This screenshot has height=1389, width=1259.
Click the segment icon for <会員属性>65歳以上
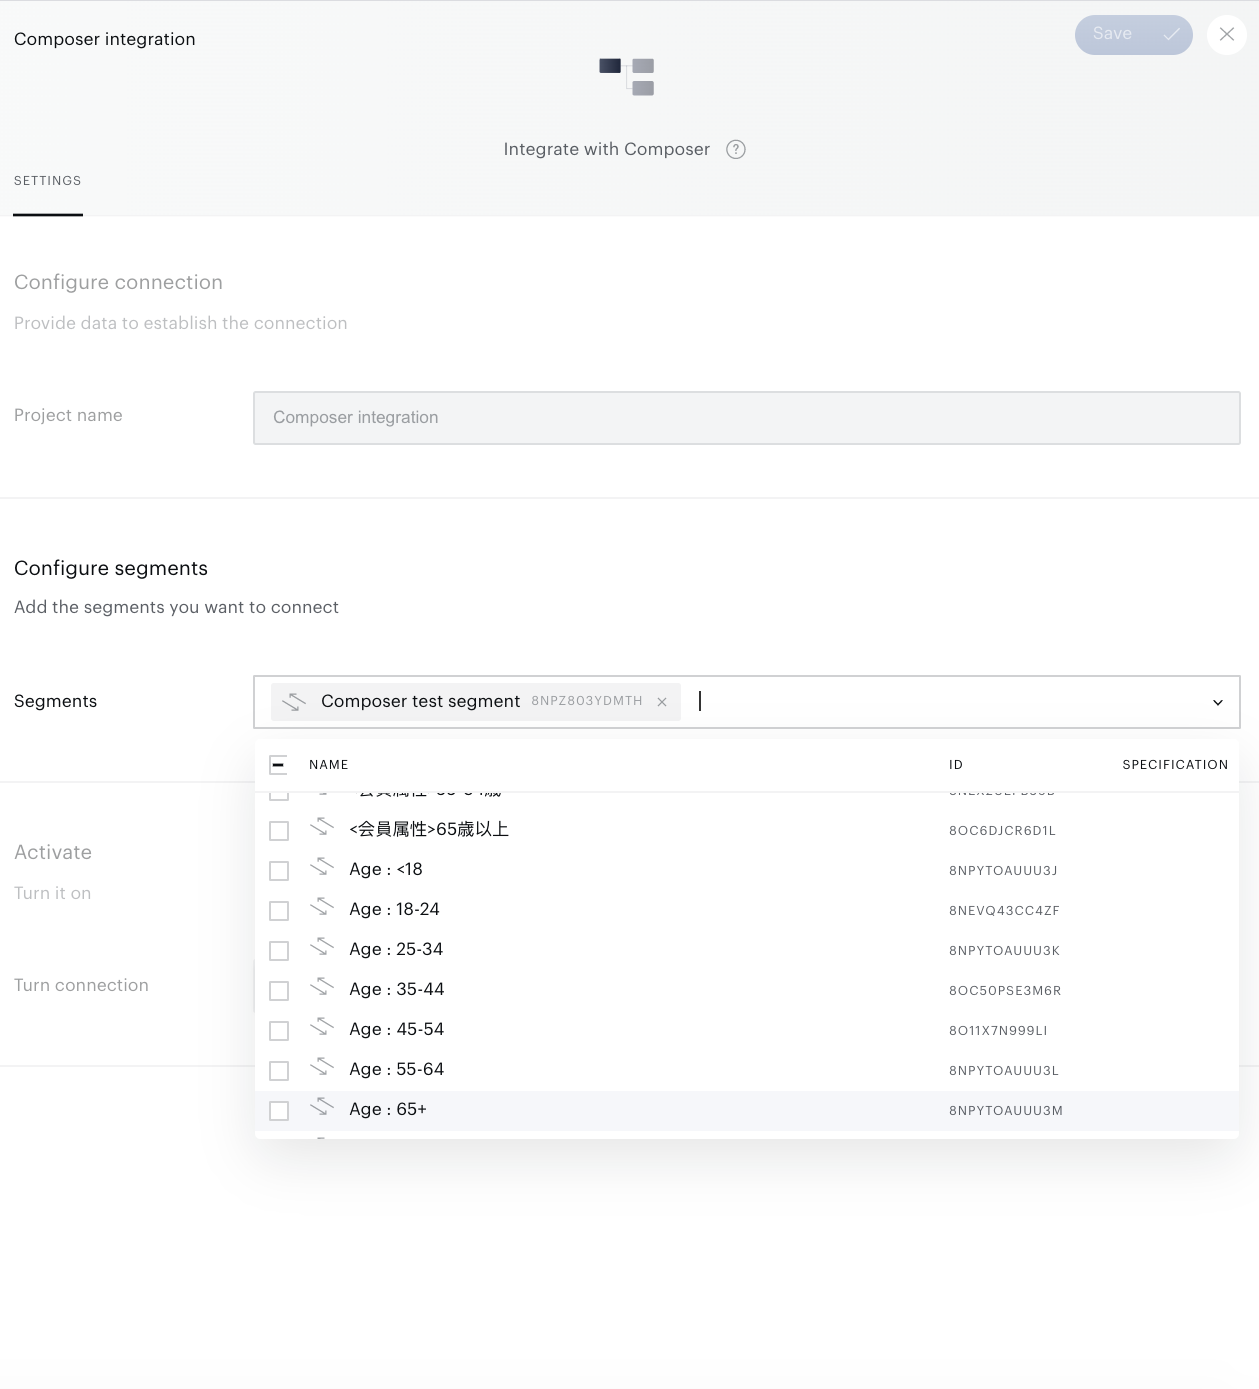(x=321, y=827)
